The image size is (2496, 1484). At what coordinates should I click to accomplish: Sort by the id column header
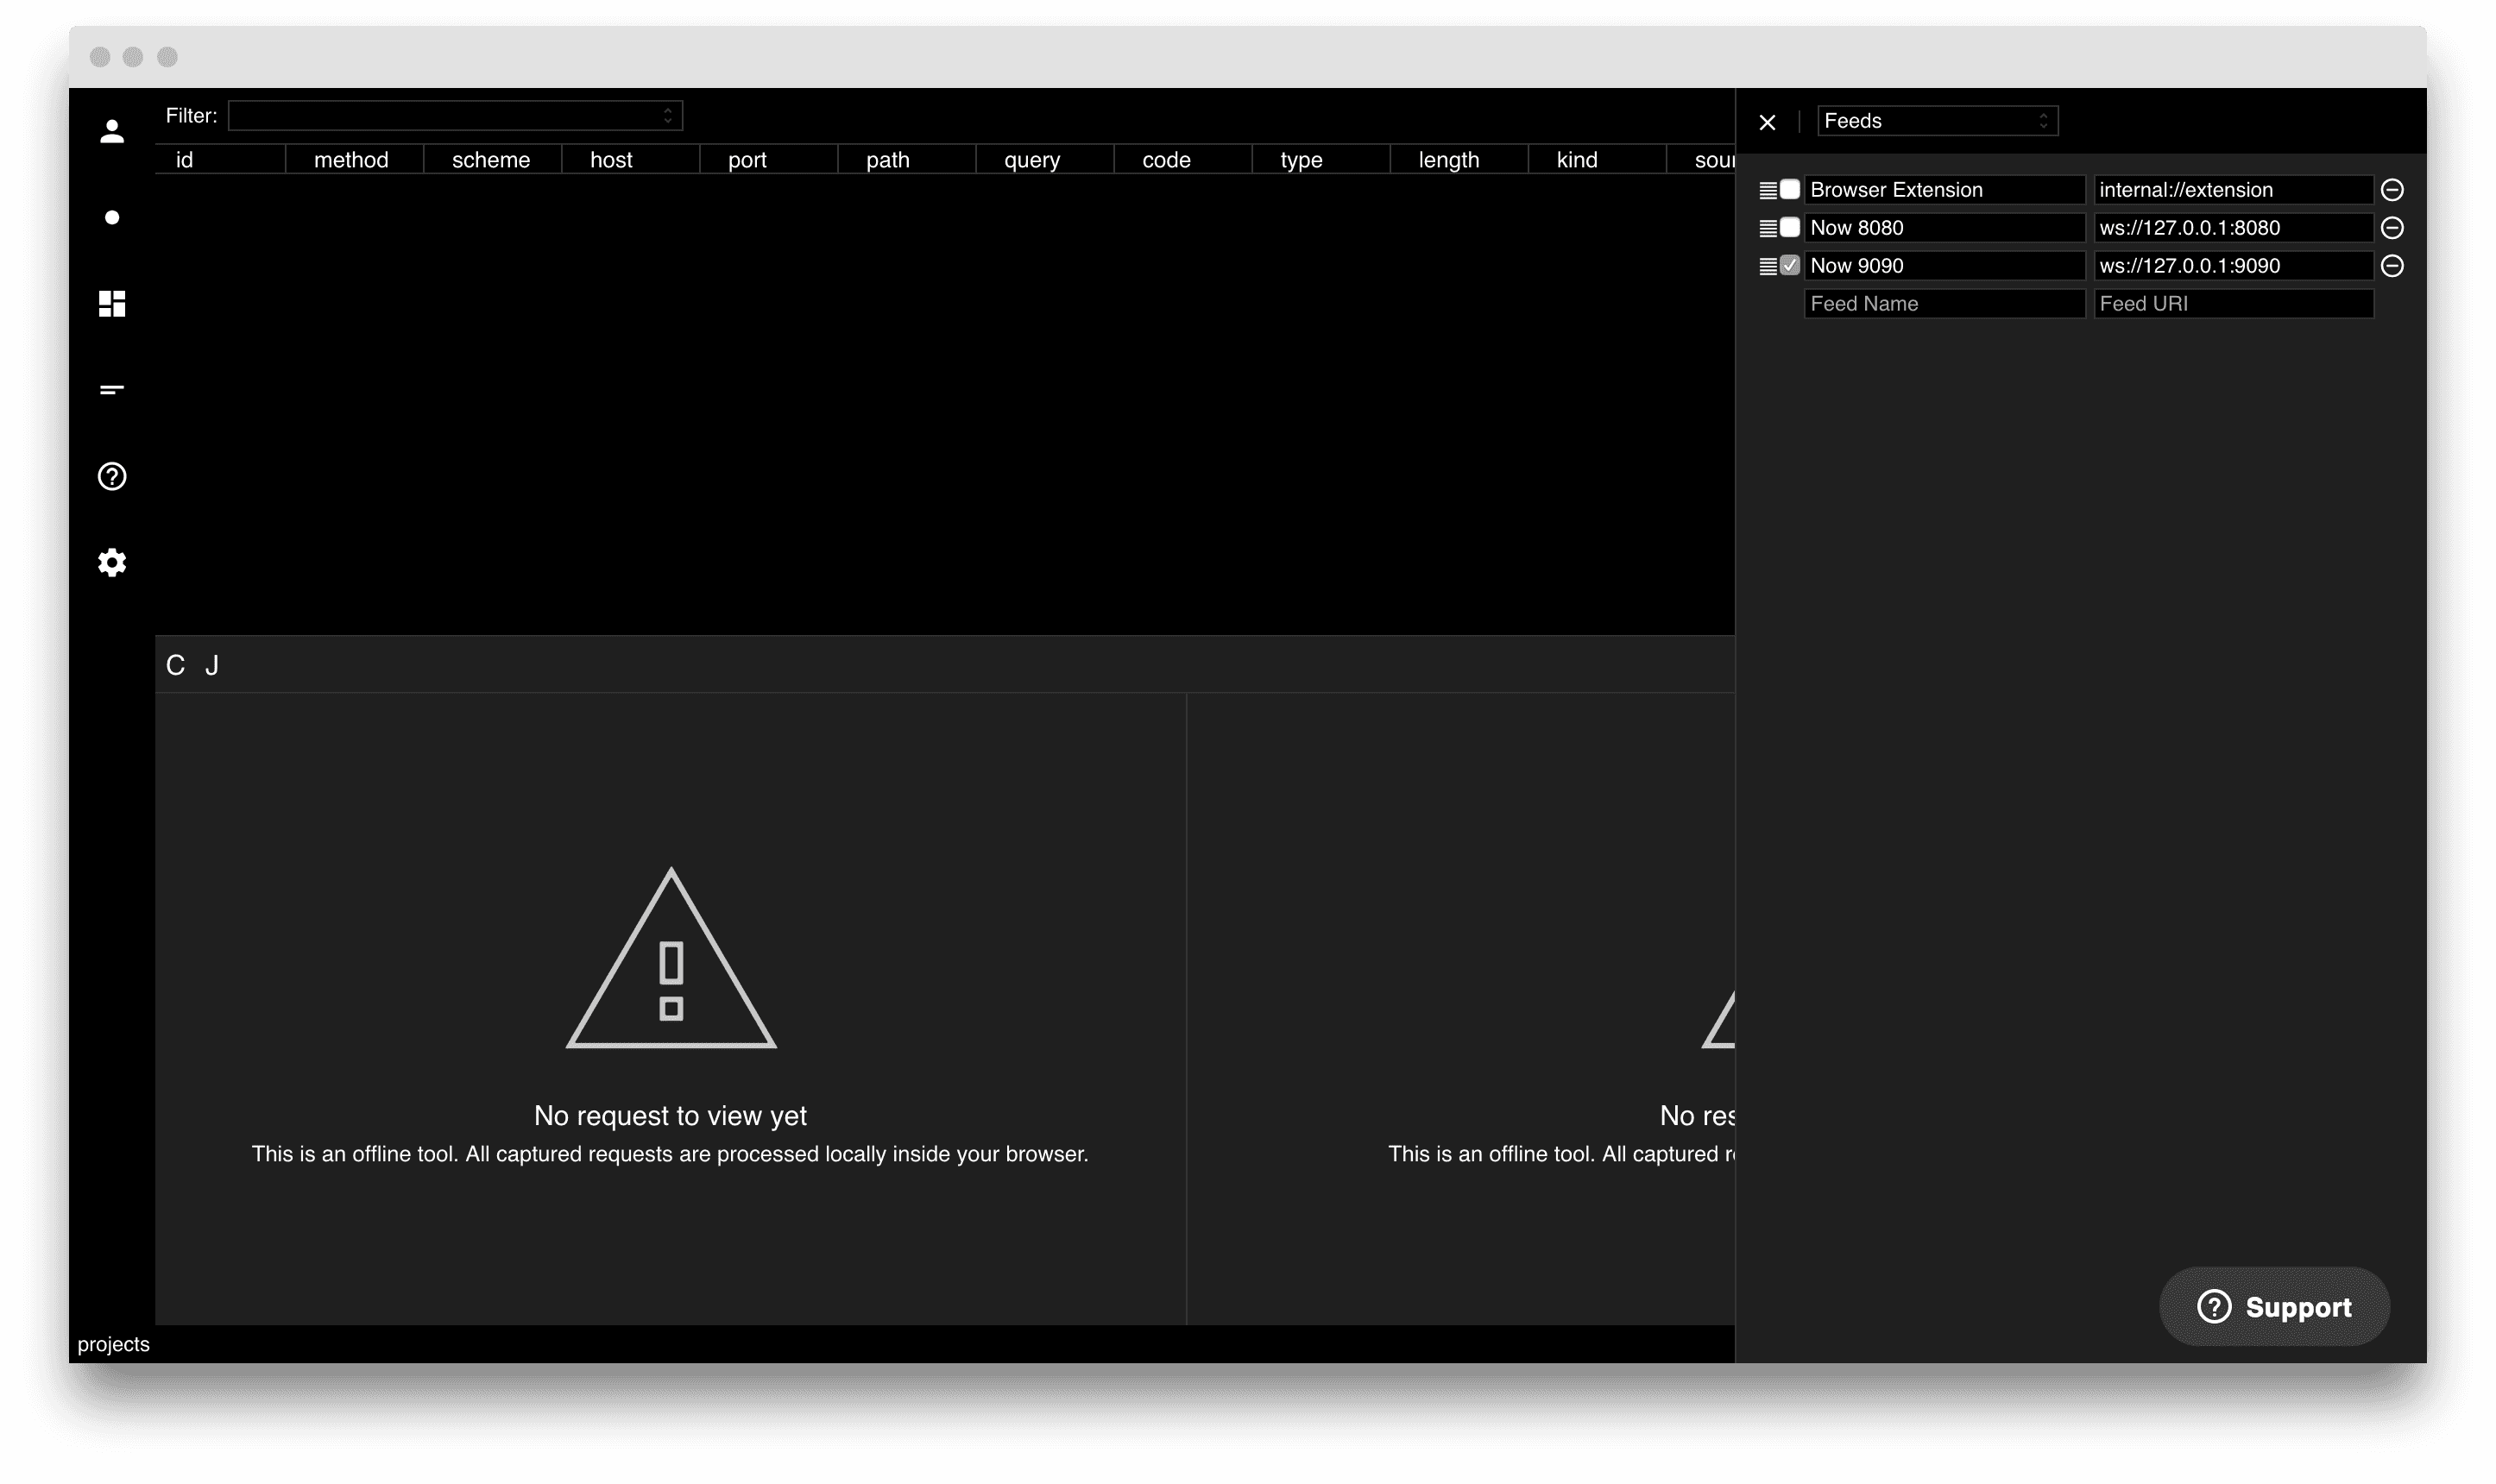click(x=220, y=160)
